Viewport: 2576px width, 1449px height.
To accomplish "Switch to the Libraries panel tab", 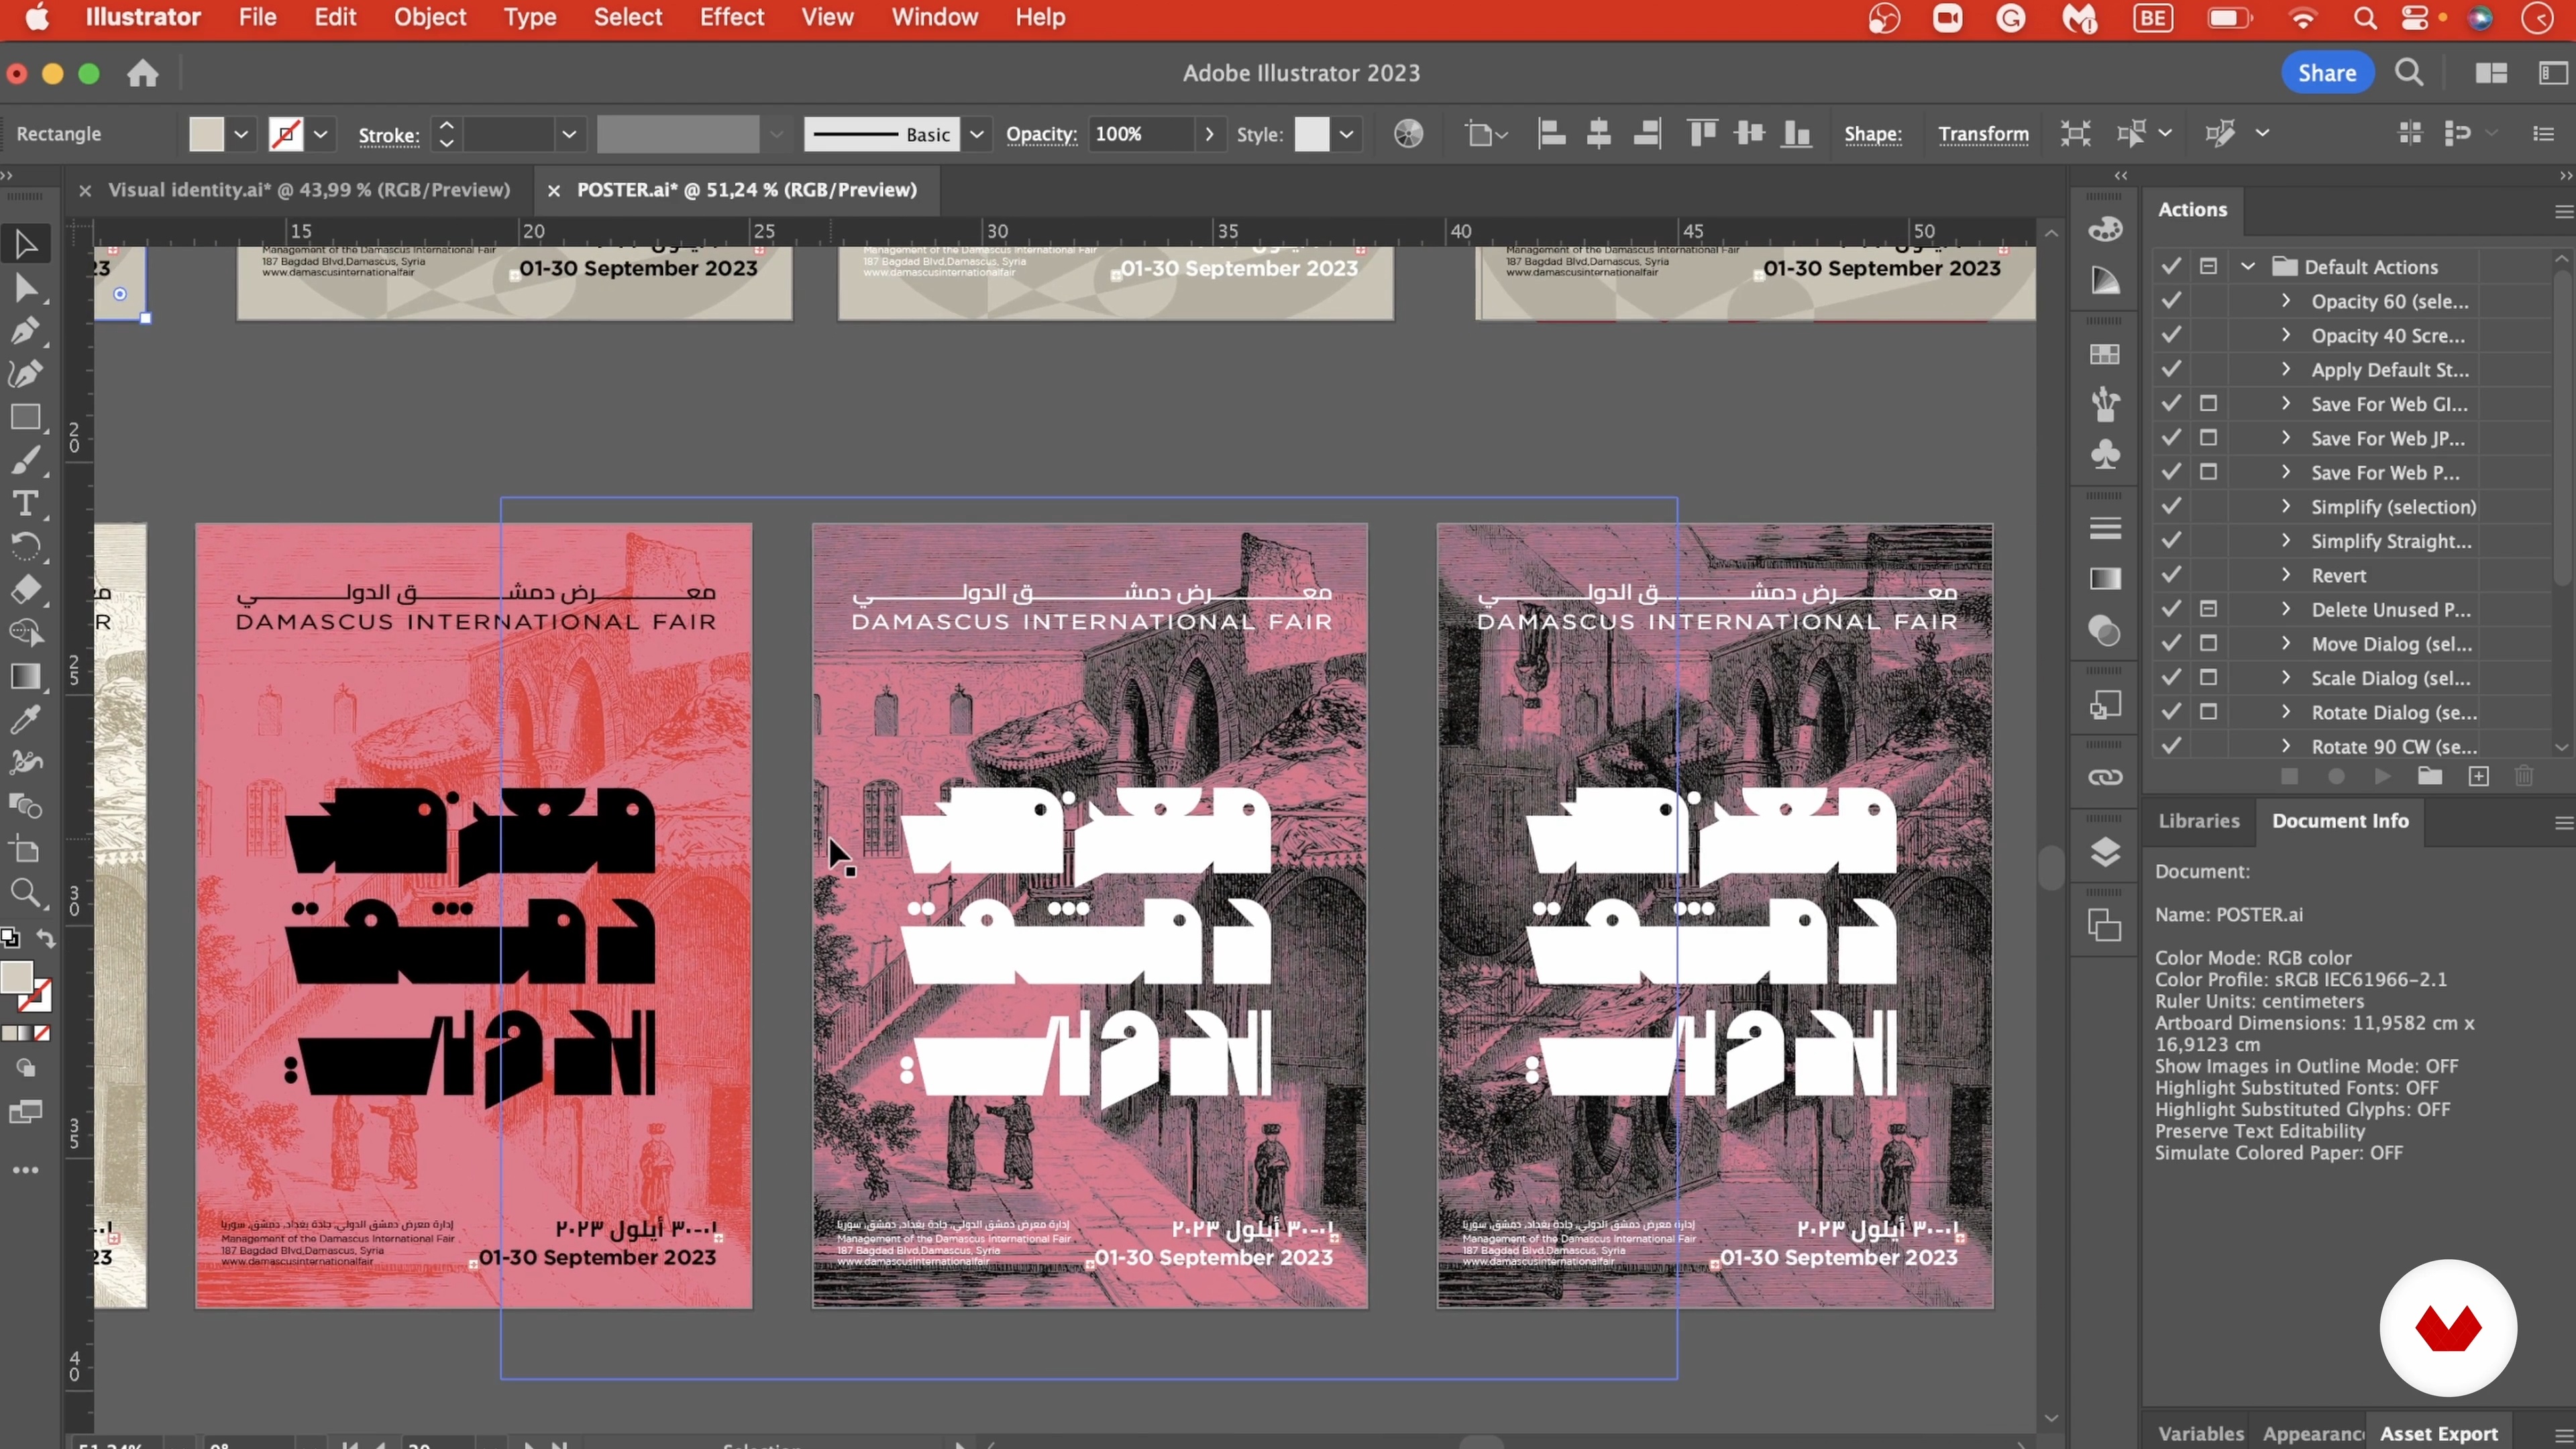I will point(2199,821).
